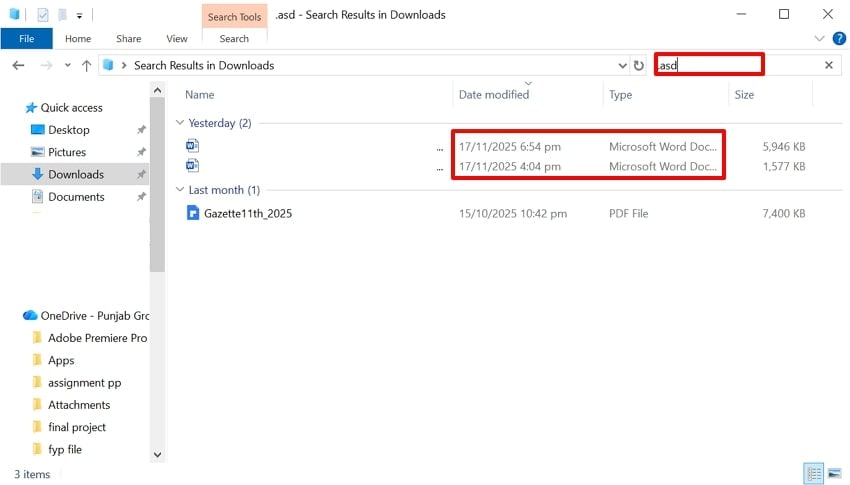Click the pin icon beside Downloads

click(141, 174)
